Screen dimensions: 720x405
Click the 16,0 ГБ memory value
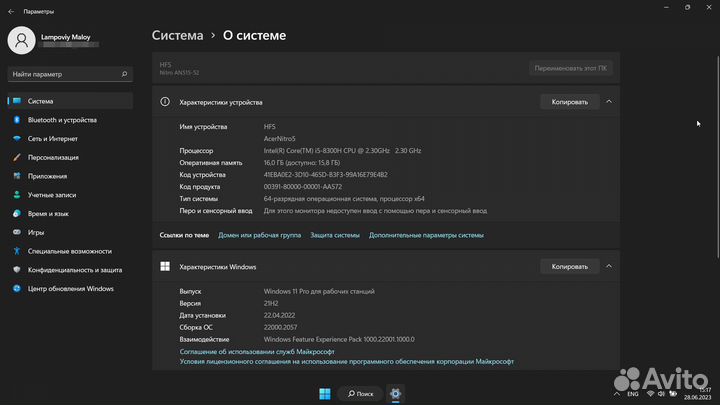(302, 163)
